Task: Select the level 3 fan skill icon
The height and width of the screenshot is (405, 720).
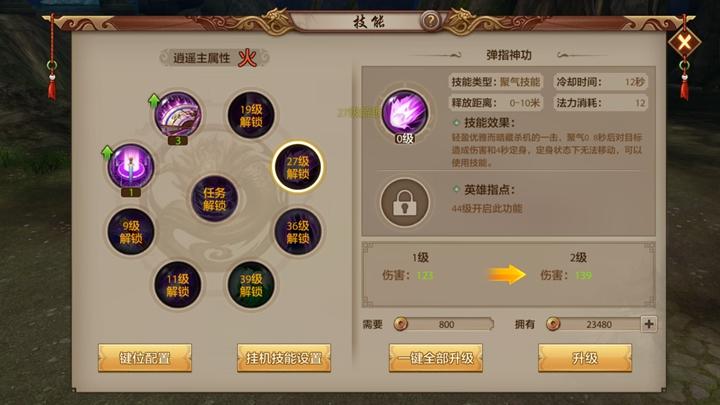Action: coord(178,114)
